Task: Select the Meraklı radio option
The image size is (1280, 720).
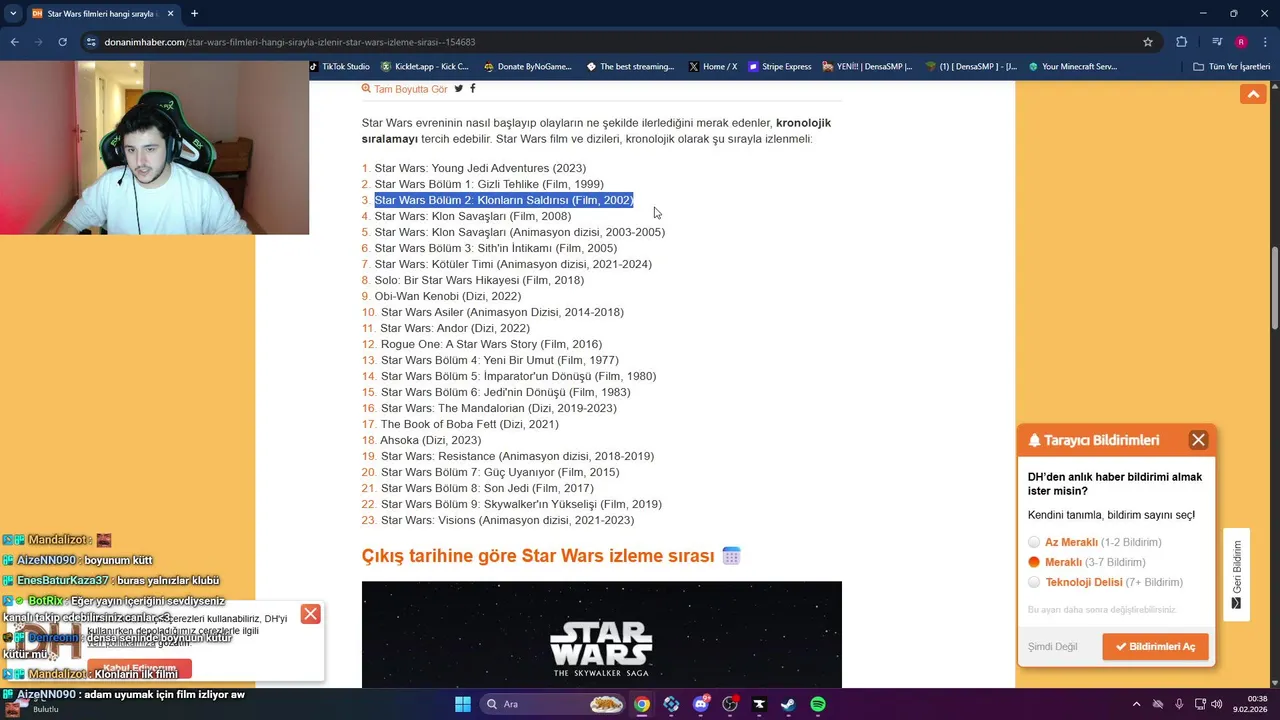Action: coord(1034,562)
